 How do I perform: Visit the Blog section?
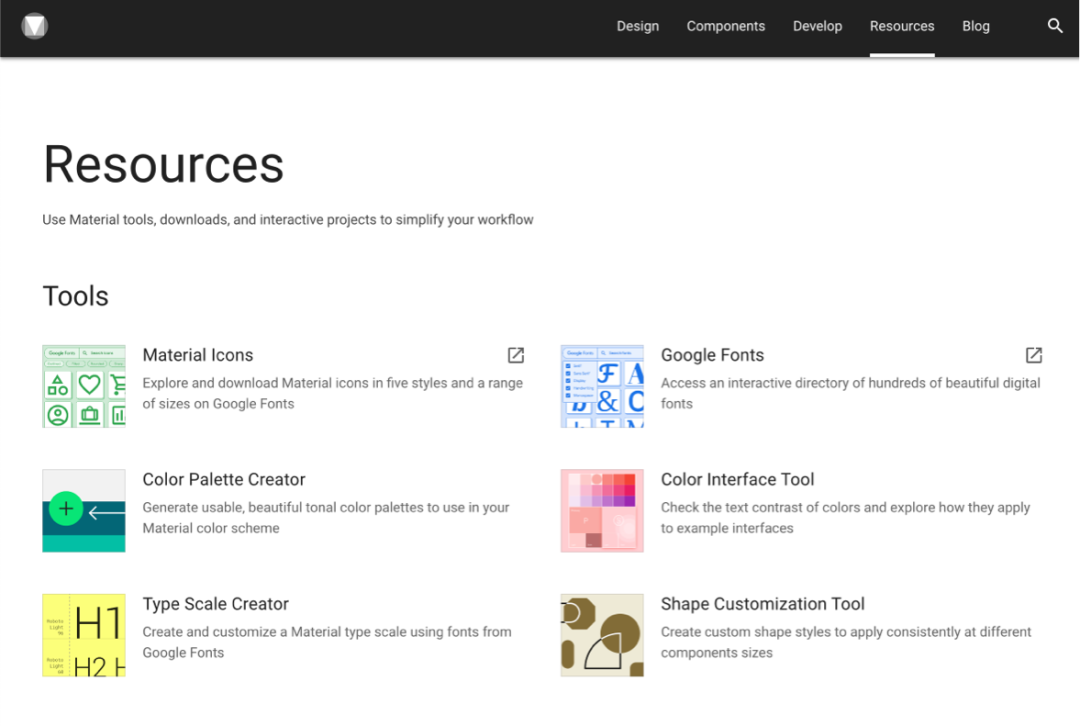(976, 26)
